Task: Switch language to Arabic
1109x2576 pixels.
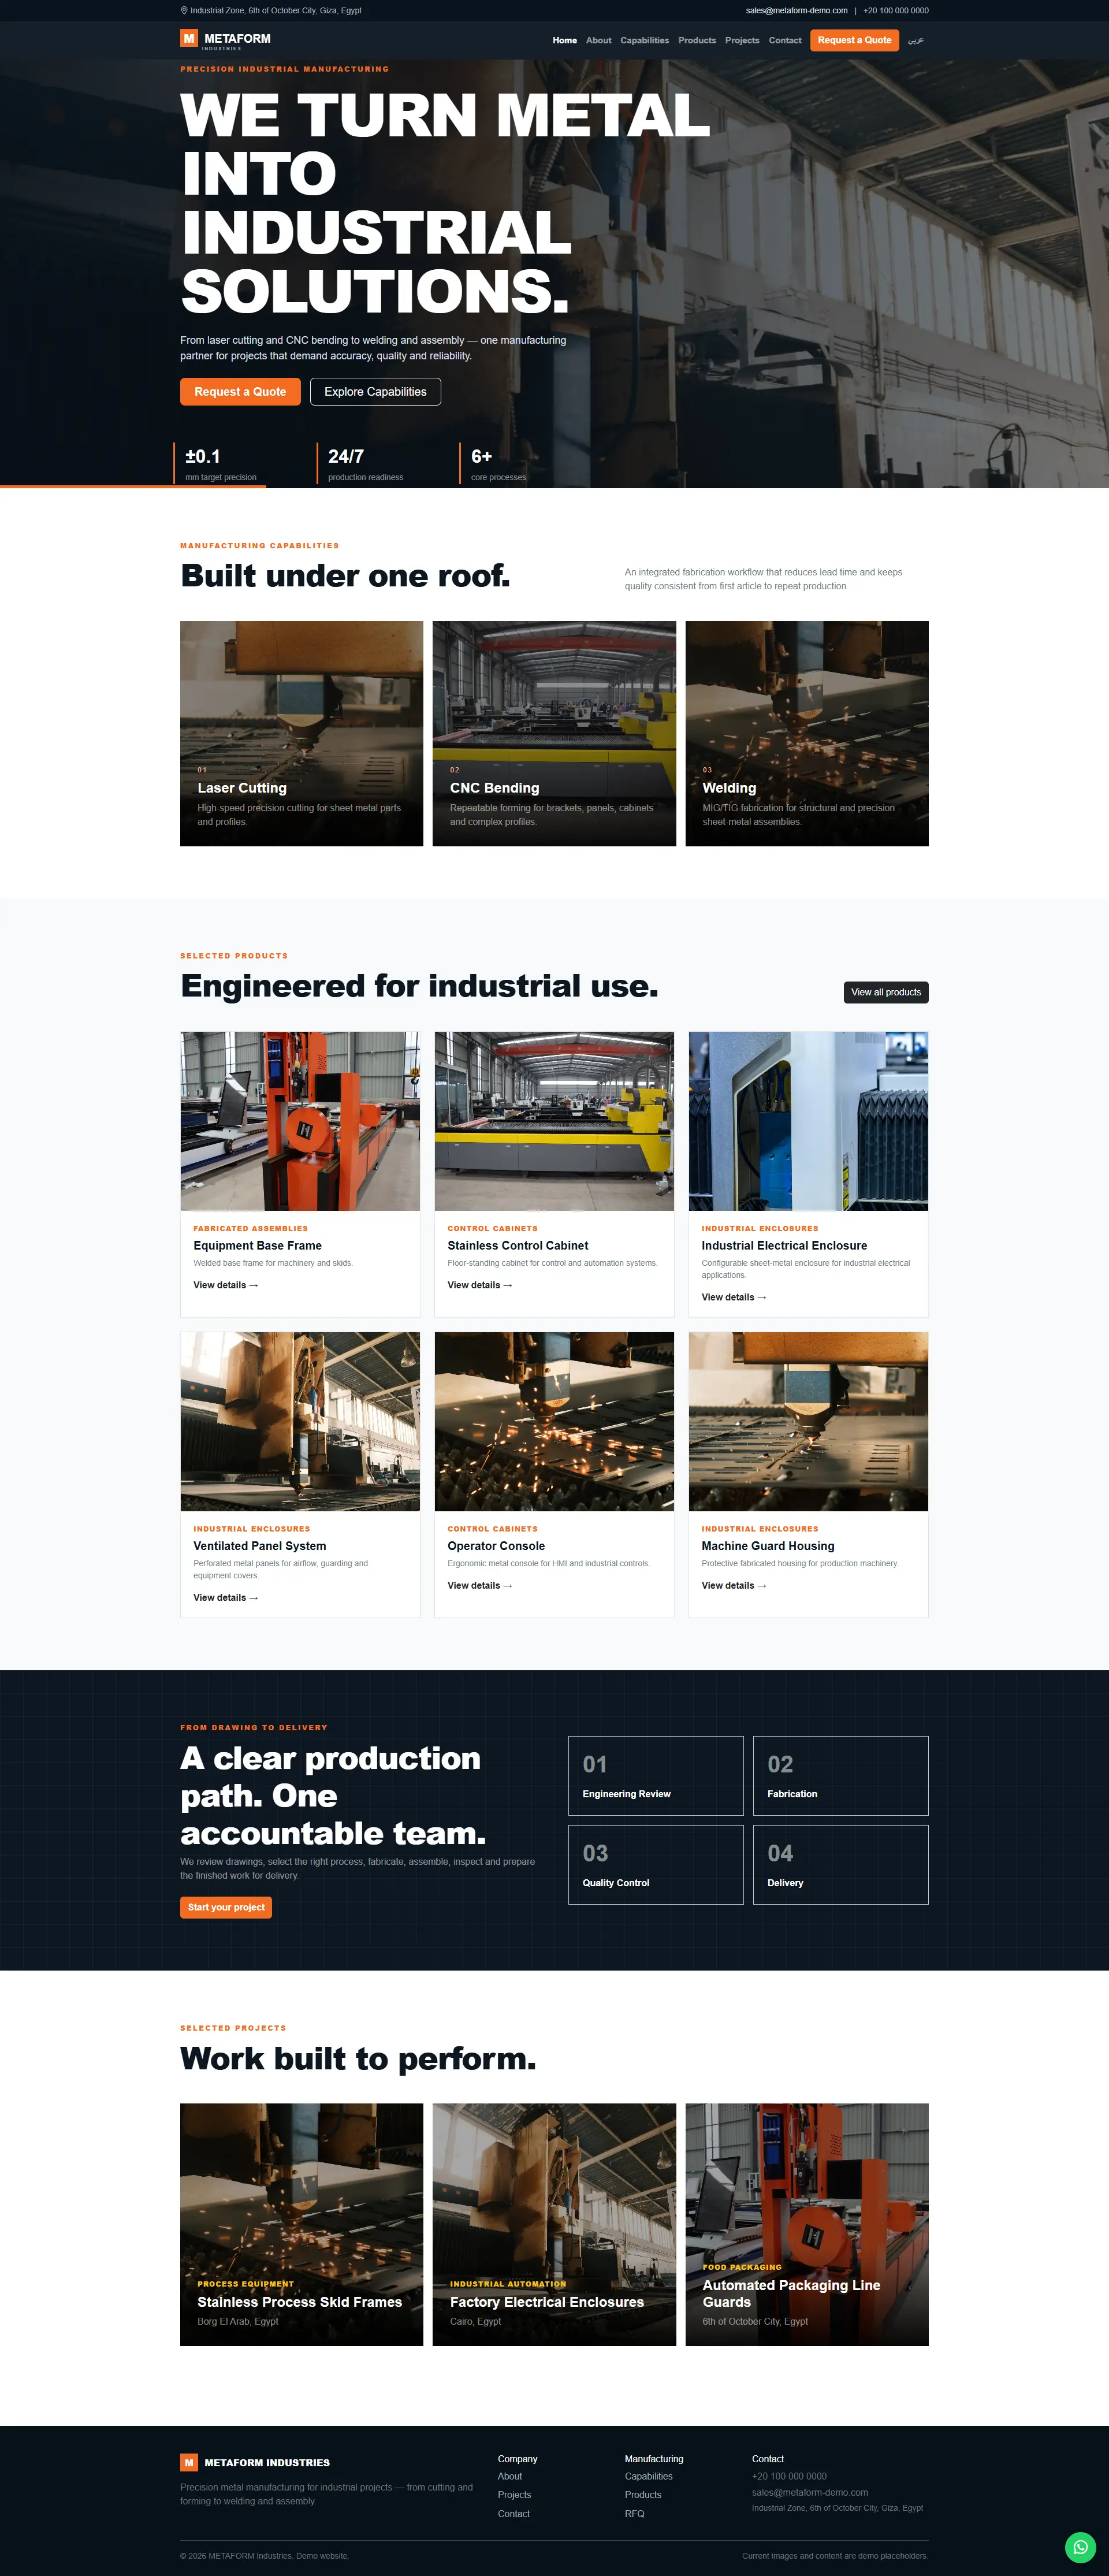Action: [915, 41]
